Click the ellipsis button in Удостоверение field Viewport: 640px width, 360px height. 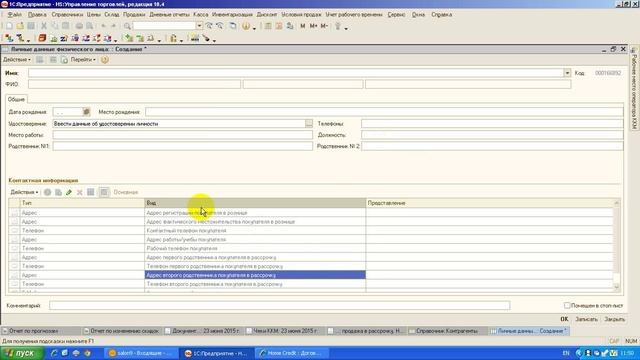coord(309,123)
